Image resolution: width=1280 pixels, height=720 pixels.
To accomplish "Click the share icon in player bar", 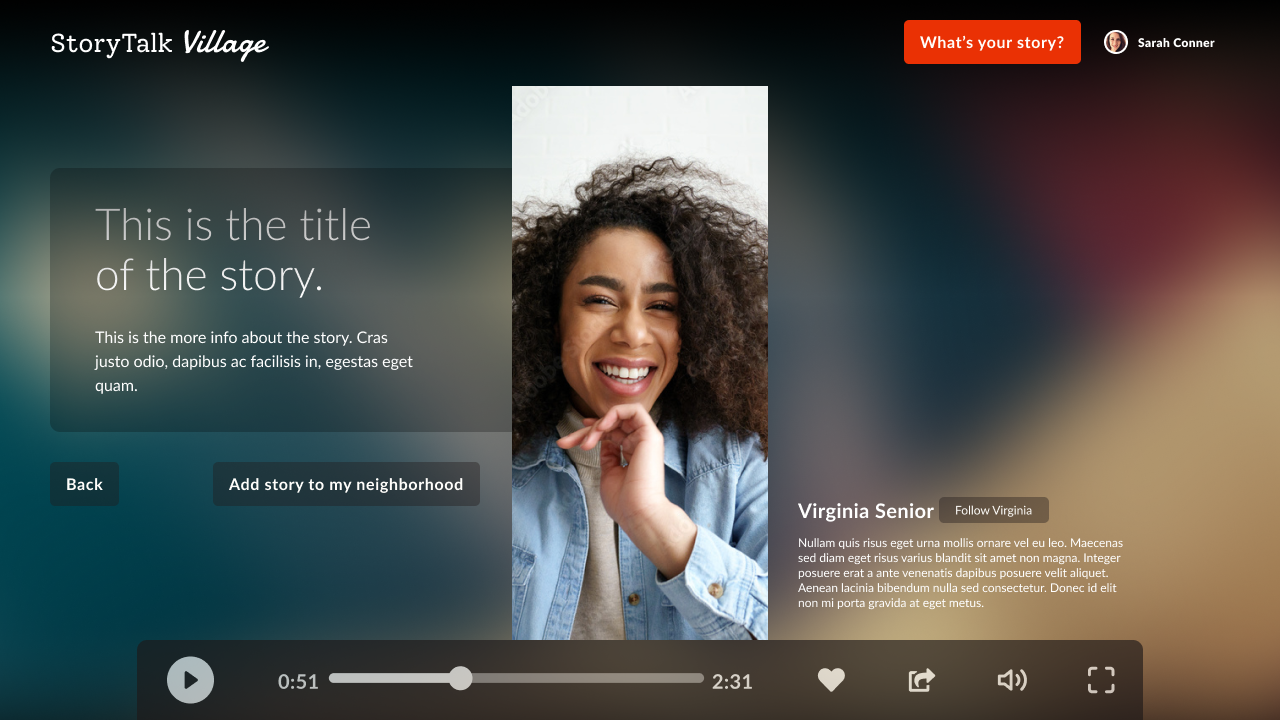I will pyautogui.click(x=921, y=680).
